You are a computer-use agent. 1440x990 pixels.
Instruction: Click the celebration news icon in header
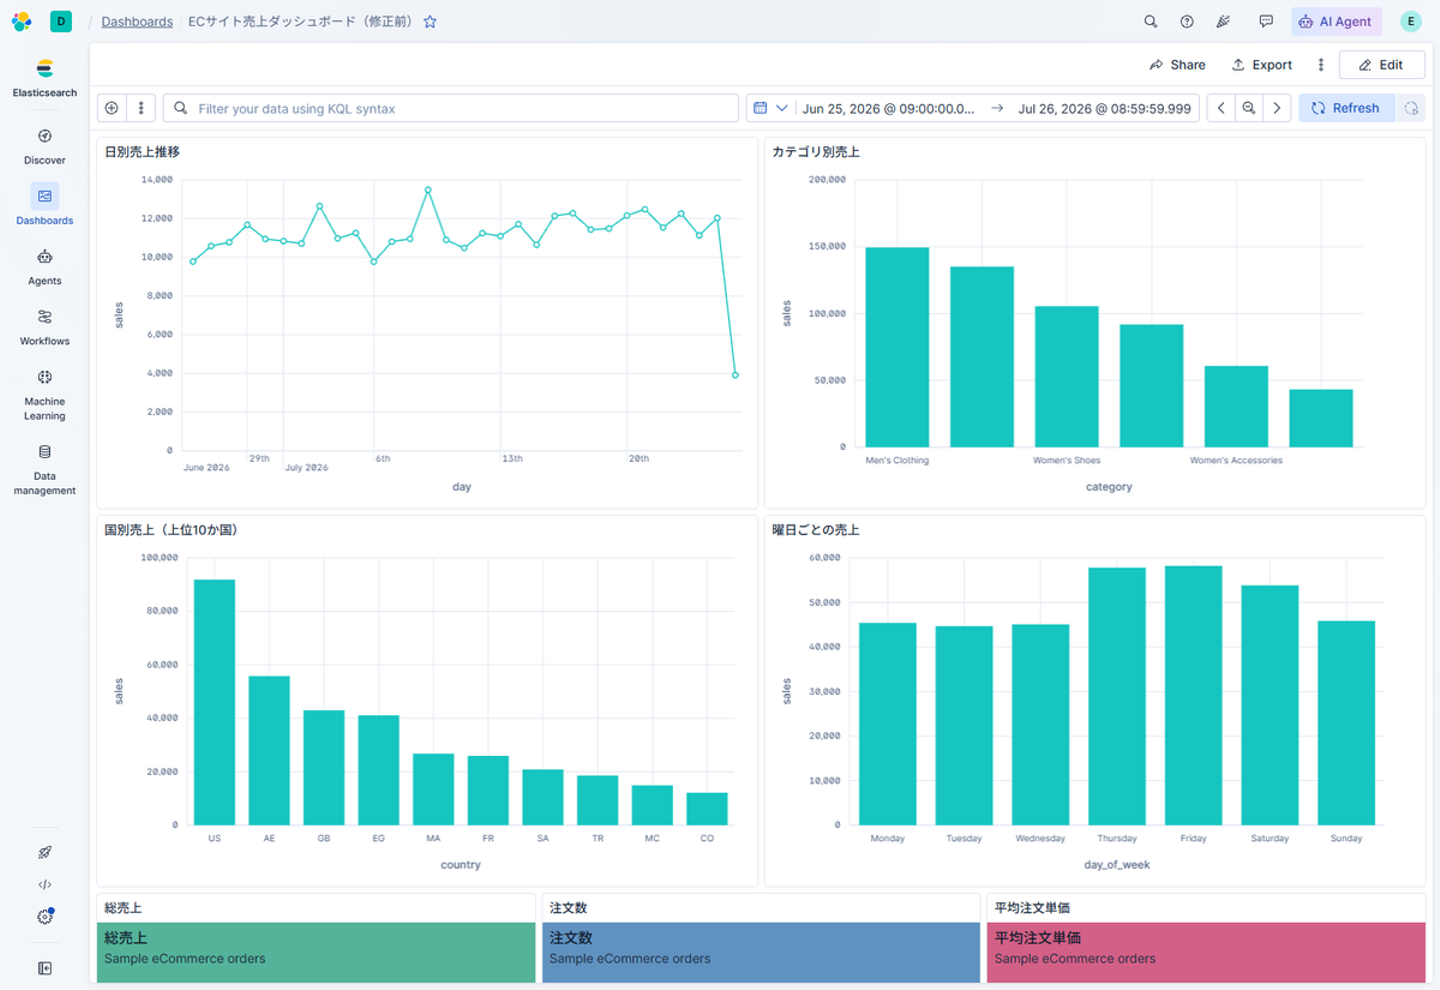click(1223, 21)
